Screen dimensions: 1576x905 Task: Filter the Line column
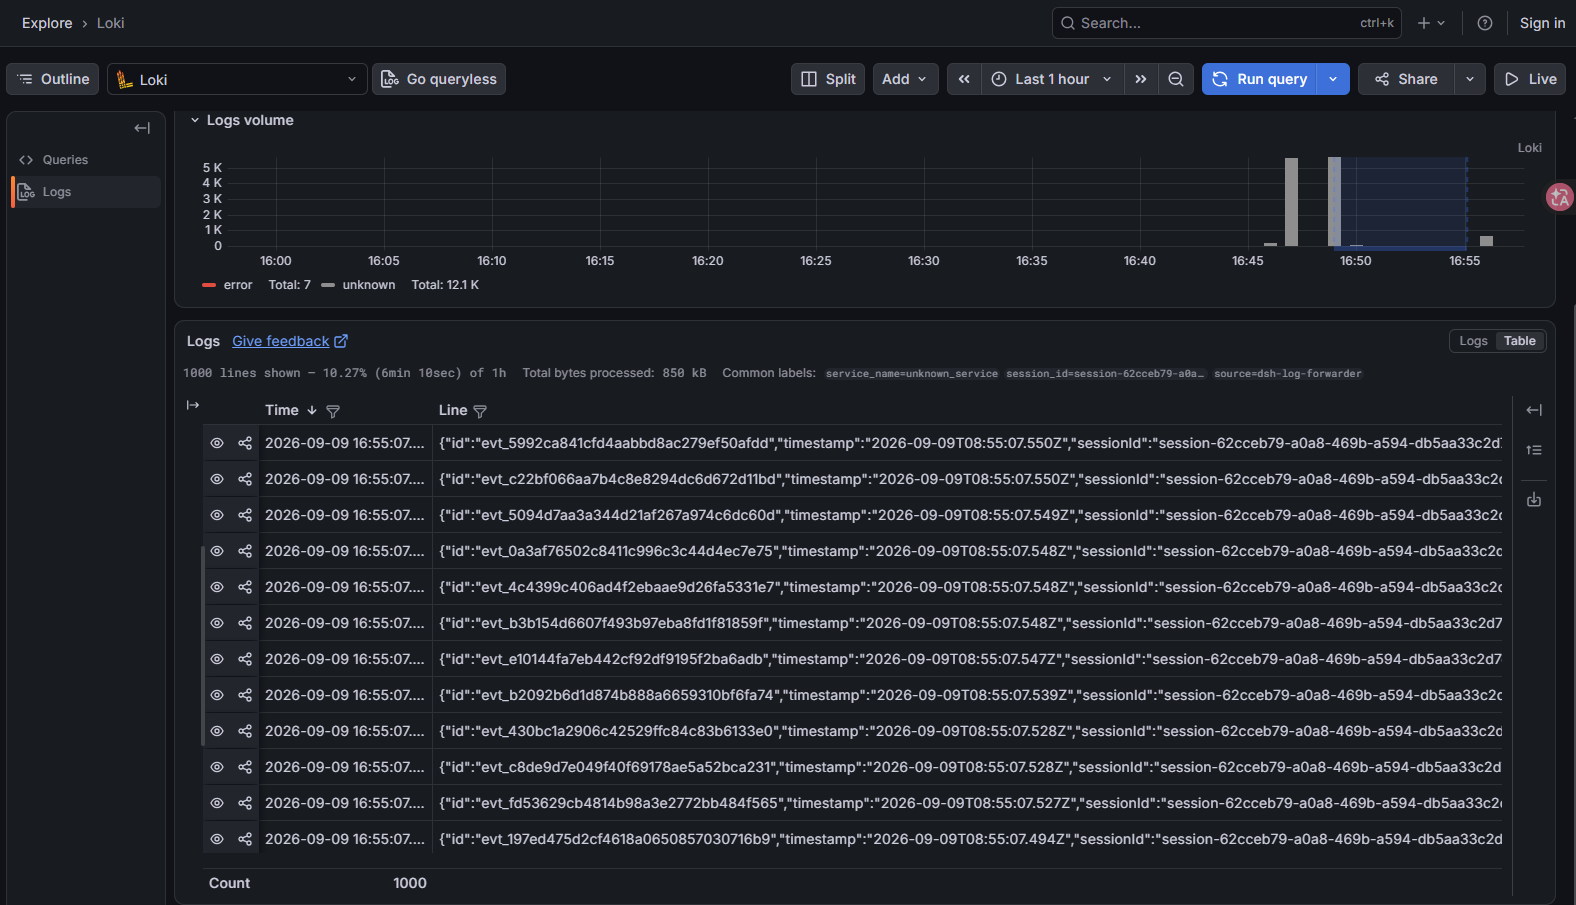tap(480, 411)
